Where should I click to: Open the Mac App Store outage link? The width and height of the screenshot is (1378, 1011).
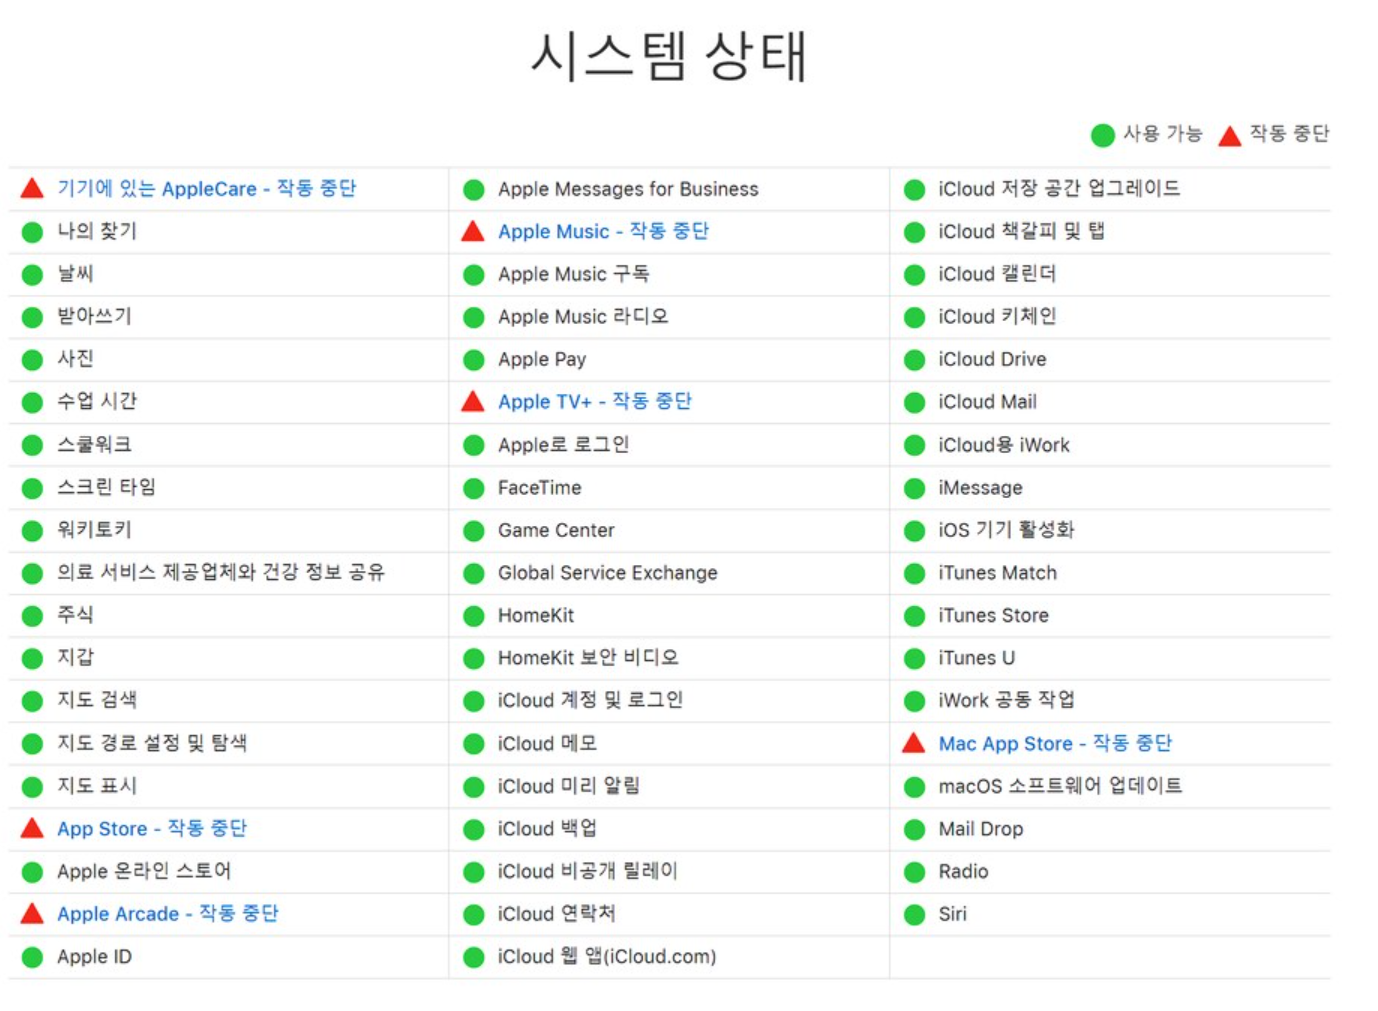(x=1055, y=743)
